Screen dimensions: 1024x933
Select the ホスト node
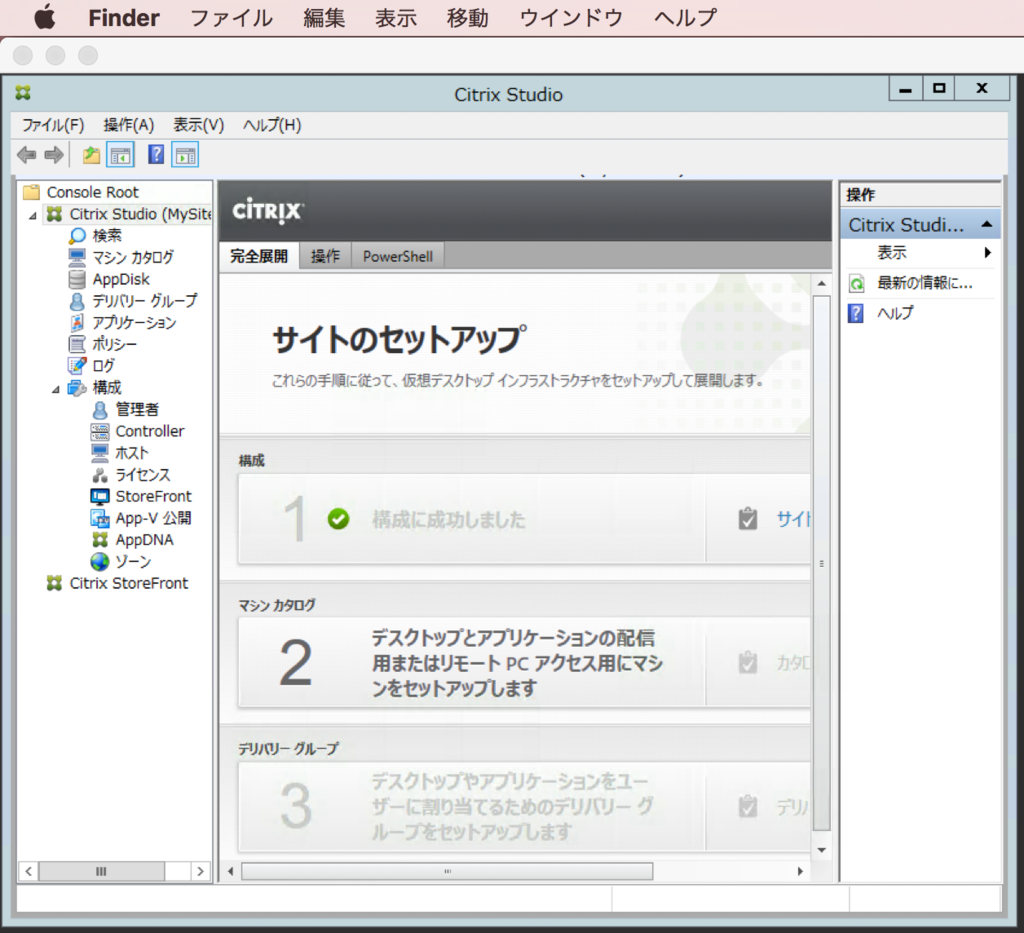tap(132, 452)
